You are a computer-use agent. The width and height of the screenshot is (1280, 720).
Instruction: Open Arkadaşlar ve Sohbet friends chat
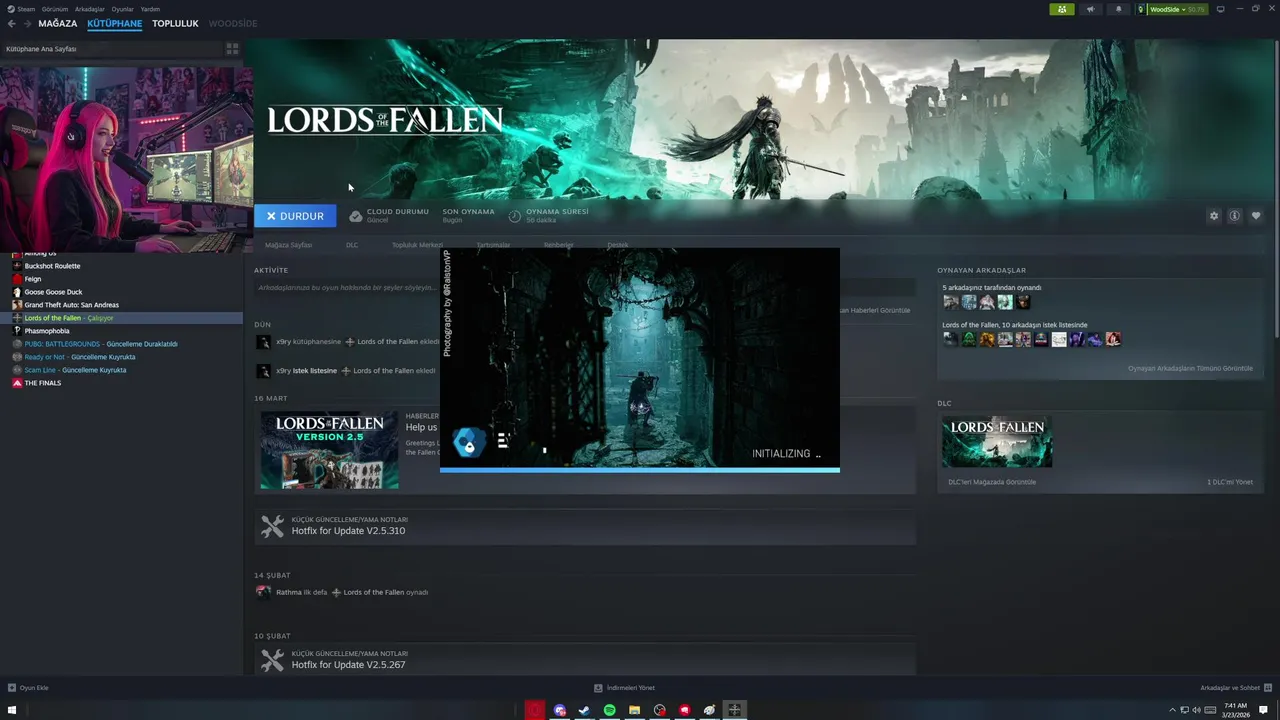(x=1235, y=688)
